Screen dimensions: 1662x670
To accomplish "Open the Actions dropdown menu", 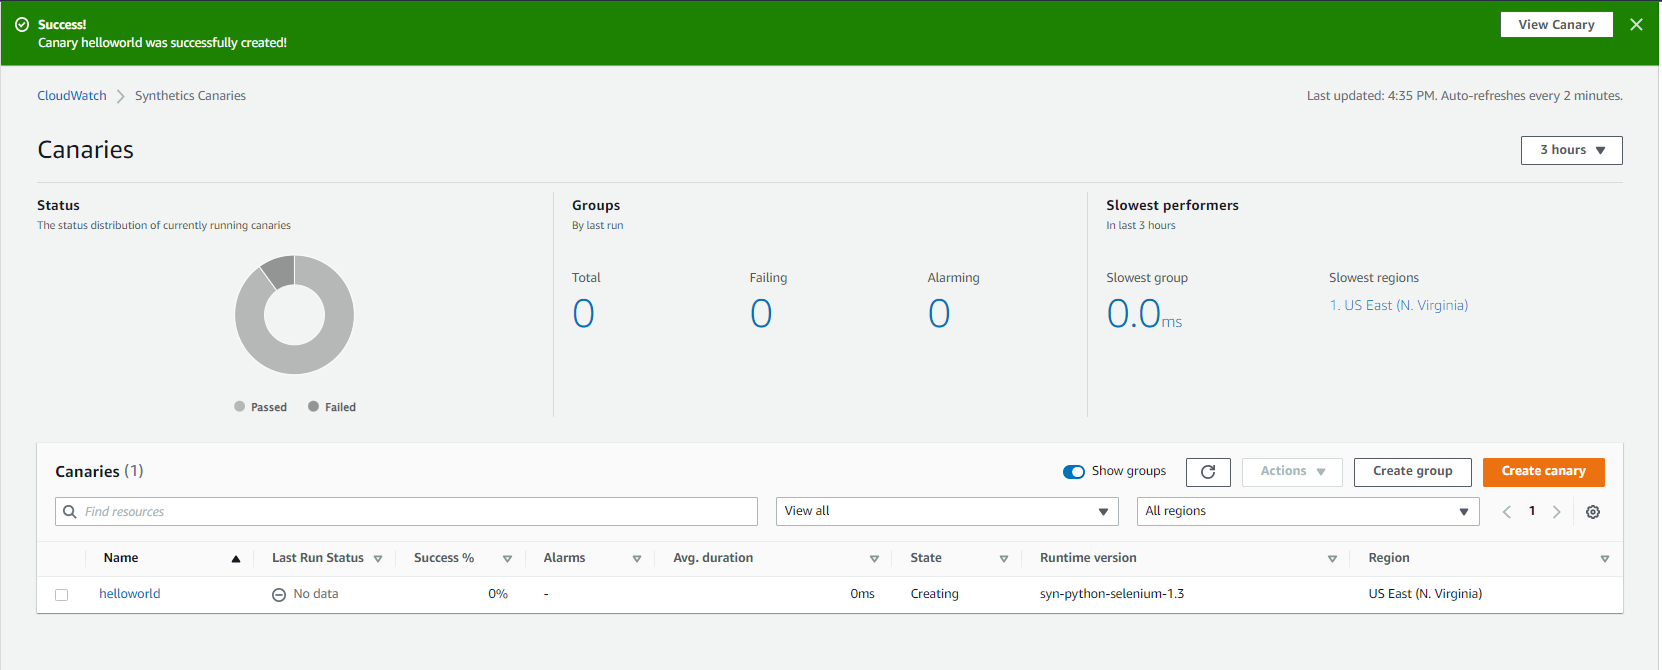I will (1291, 472).
